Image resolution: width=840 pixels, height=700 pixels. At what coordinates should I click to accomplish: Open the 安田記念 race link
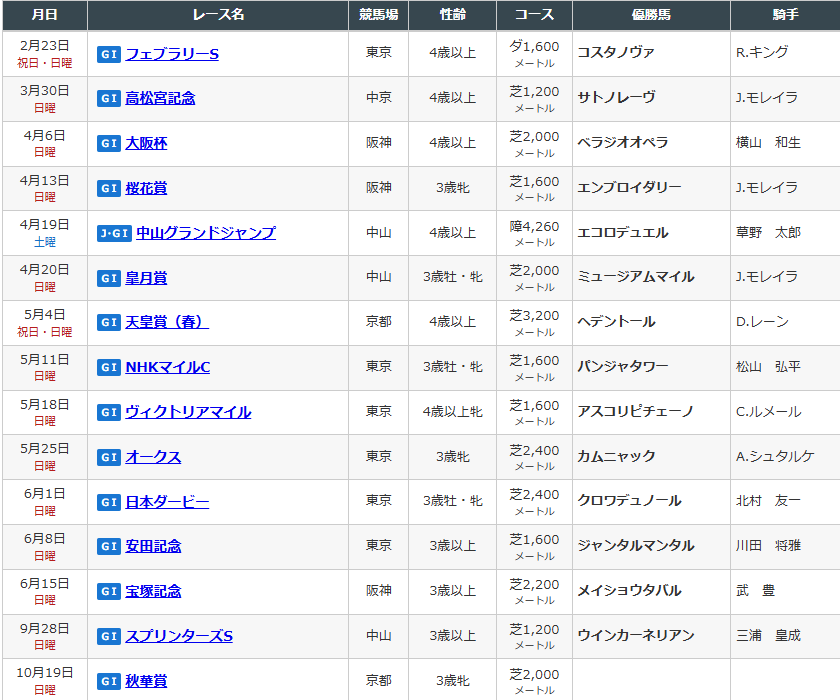tap(153, 546)
